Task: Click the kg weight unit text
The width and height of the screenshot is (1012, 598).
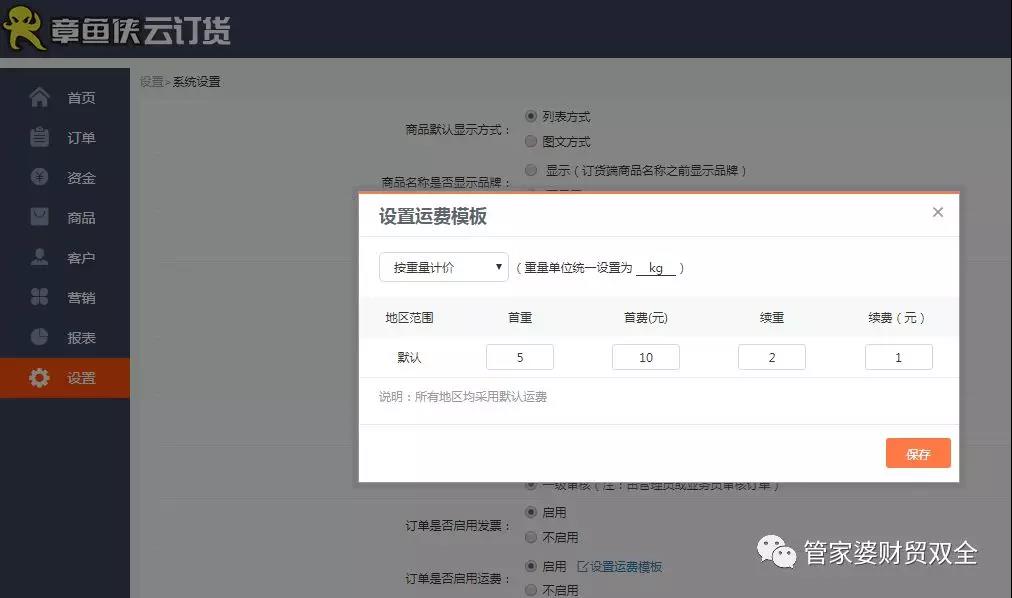Action: (656, 268)
